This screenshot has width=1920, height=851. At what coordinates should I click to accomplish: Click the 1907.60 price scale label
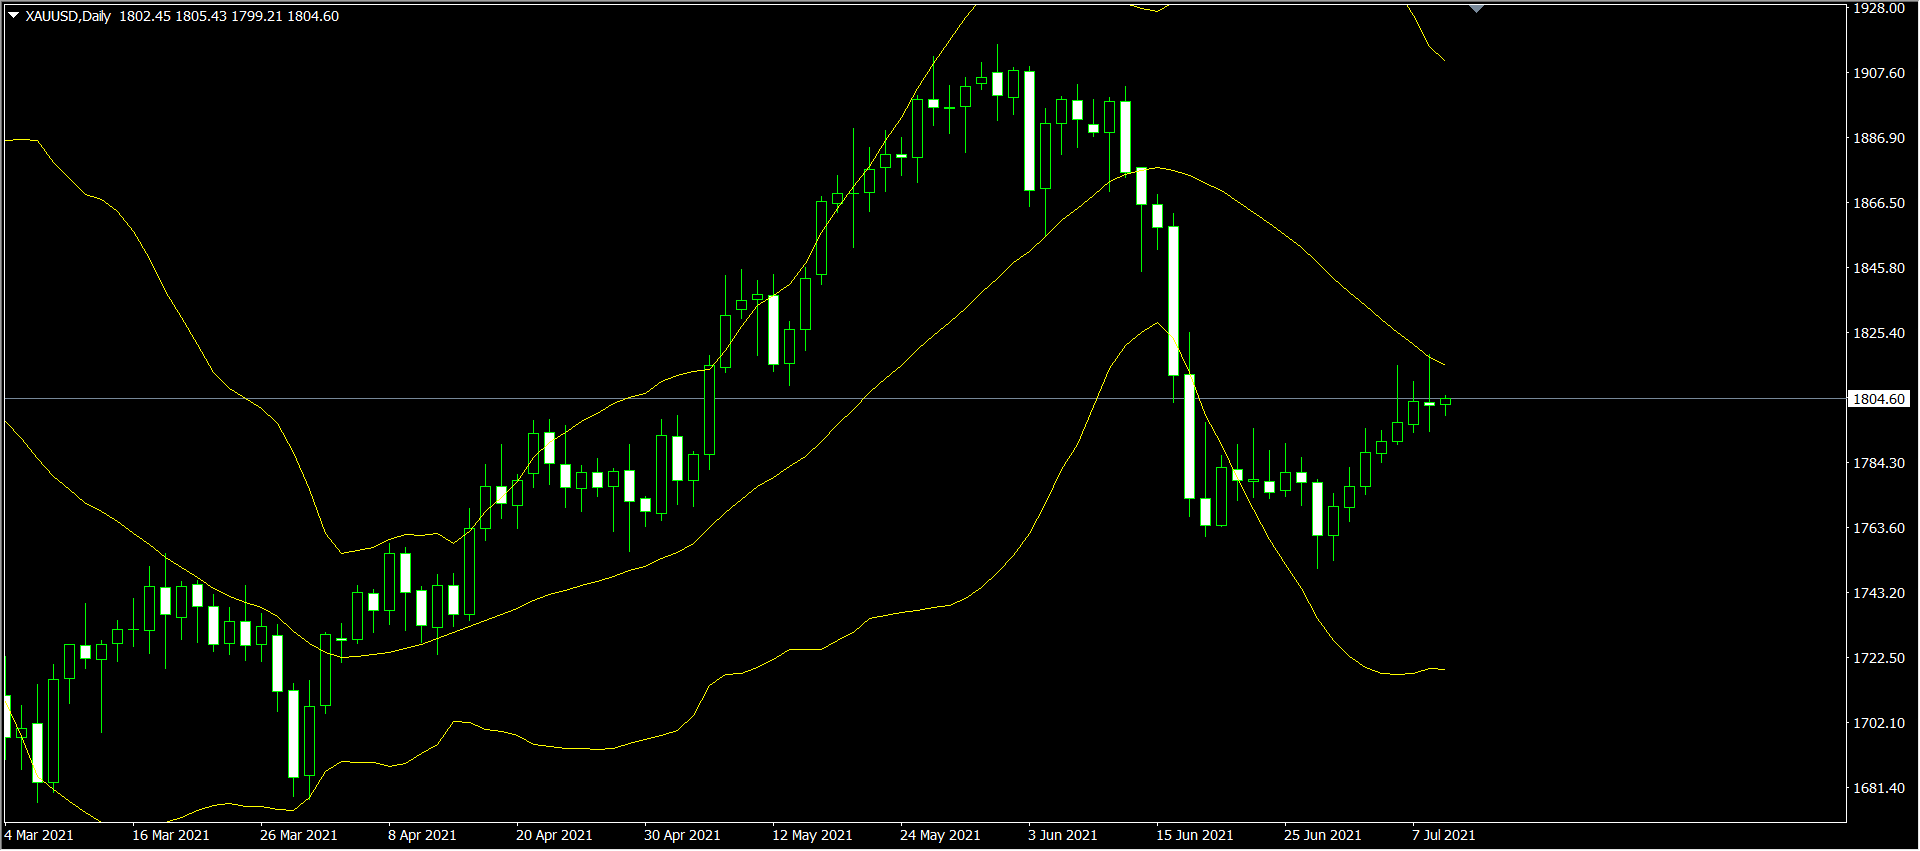pyautogui.click(x=1879, y=73)
